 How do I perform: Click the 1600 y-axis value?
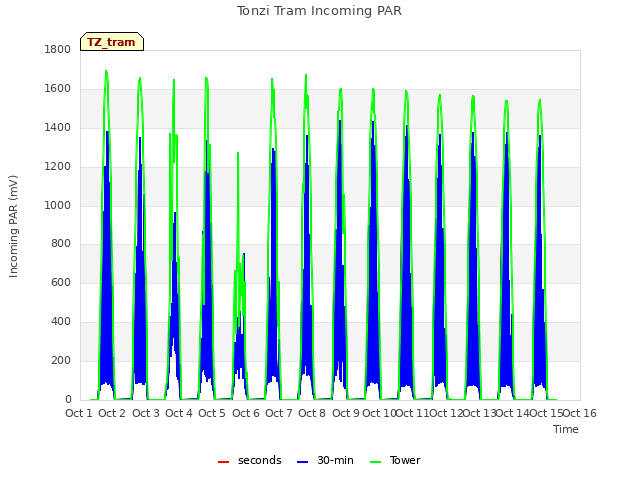pos(58,89)
